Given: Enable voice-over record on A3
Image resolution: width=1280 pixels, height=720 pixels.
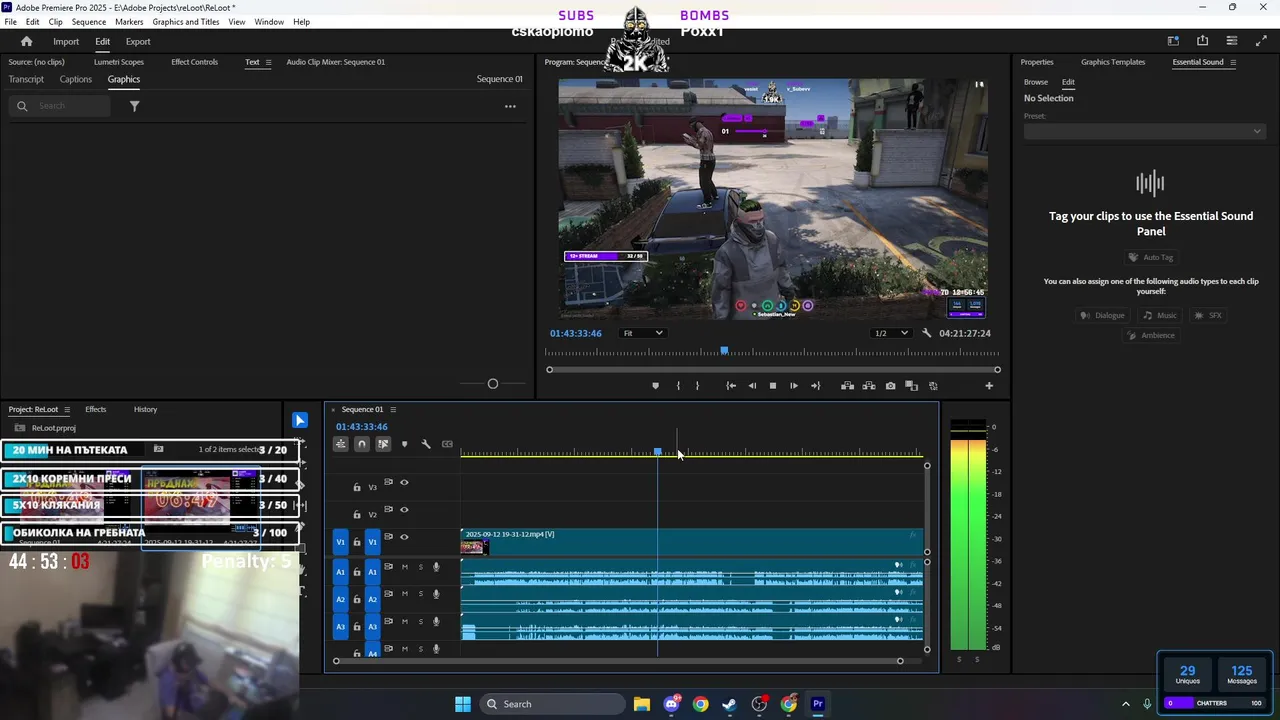Looking at the screenshot, I should pos(436,622).
